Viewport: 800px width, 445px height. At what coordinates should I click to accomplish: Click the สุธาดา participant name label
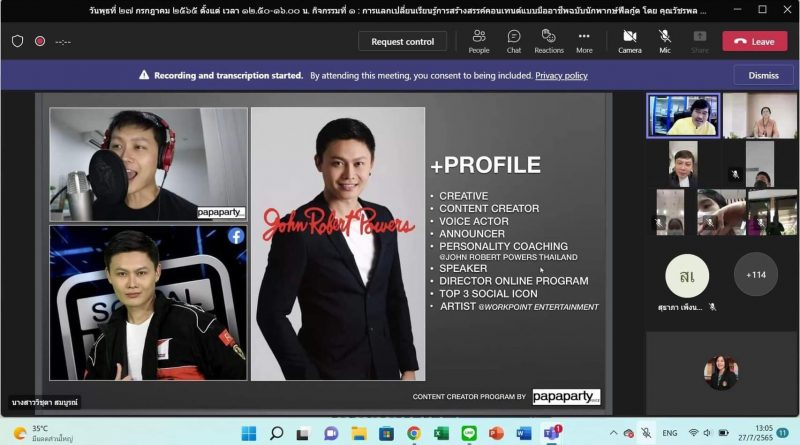point(680,307)
